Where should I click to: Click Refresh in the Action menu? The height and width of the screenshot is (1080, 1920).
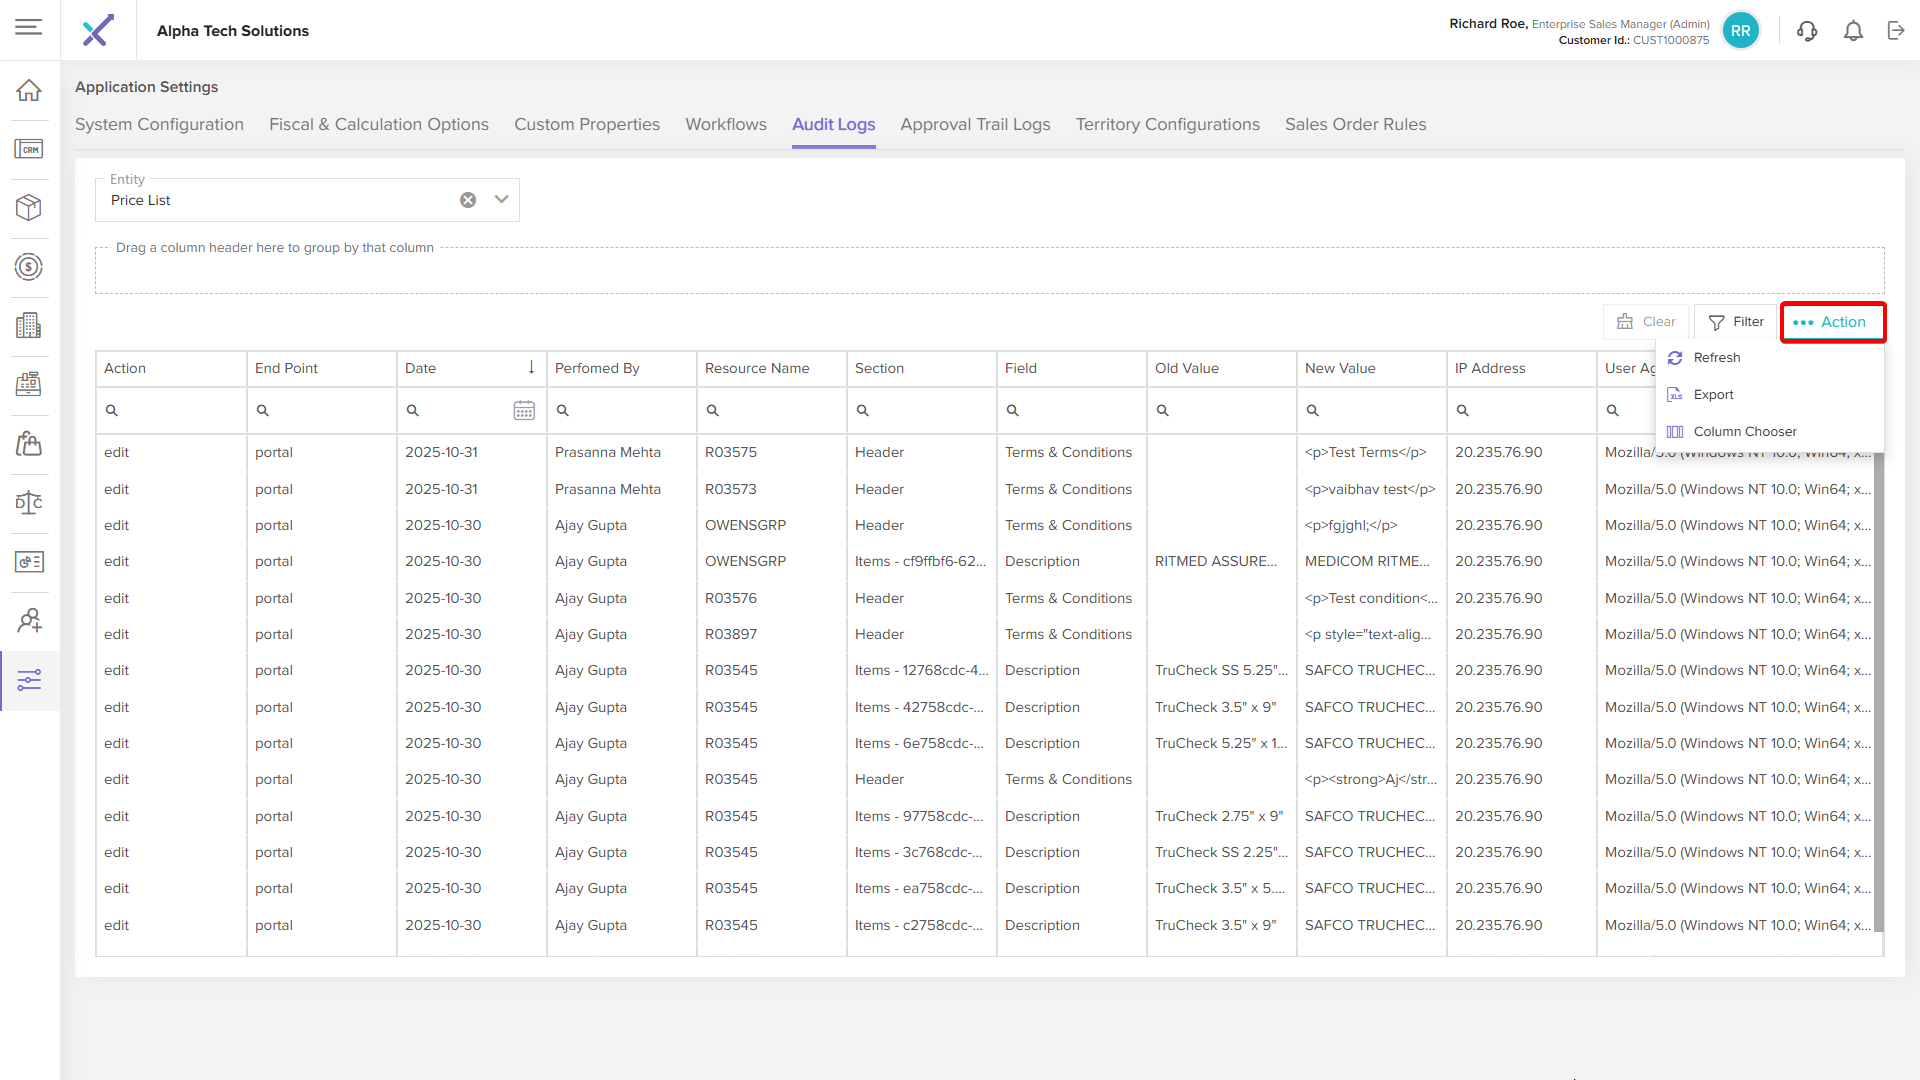(x=1716, y=358)
